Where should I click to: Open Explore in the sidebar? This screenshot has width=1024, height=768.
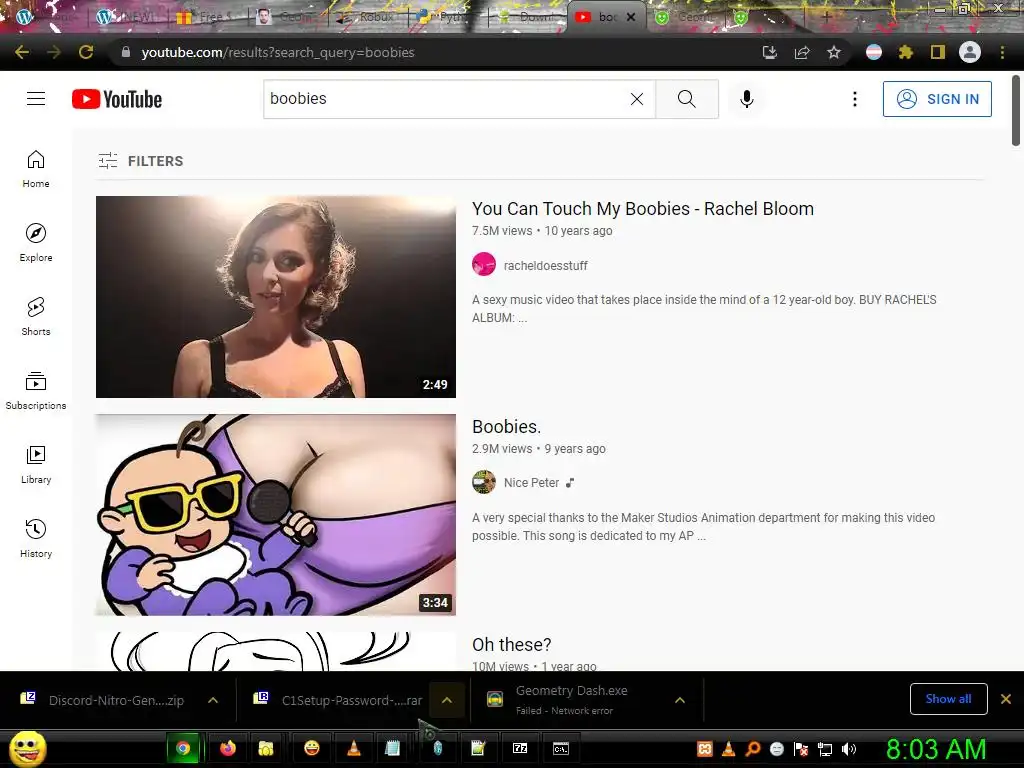click(x=36, y=242)
